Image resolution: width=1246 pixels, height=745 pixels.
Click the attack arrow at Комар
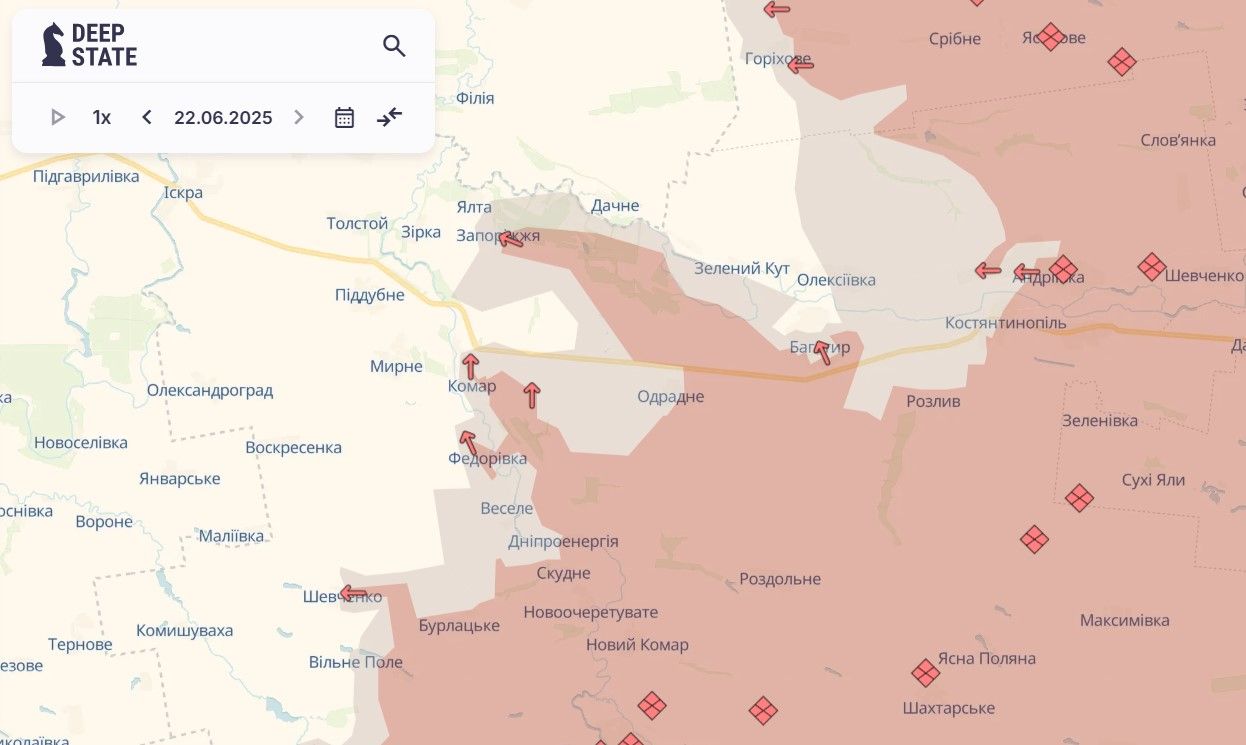[x=470, y=366]
